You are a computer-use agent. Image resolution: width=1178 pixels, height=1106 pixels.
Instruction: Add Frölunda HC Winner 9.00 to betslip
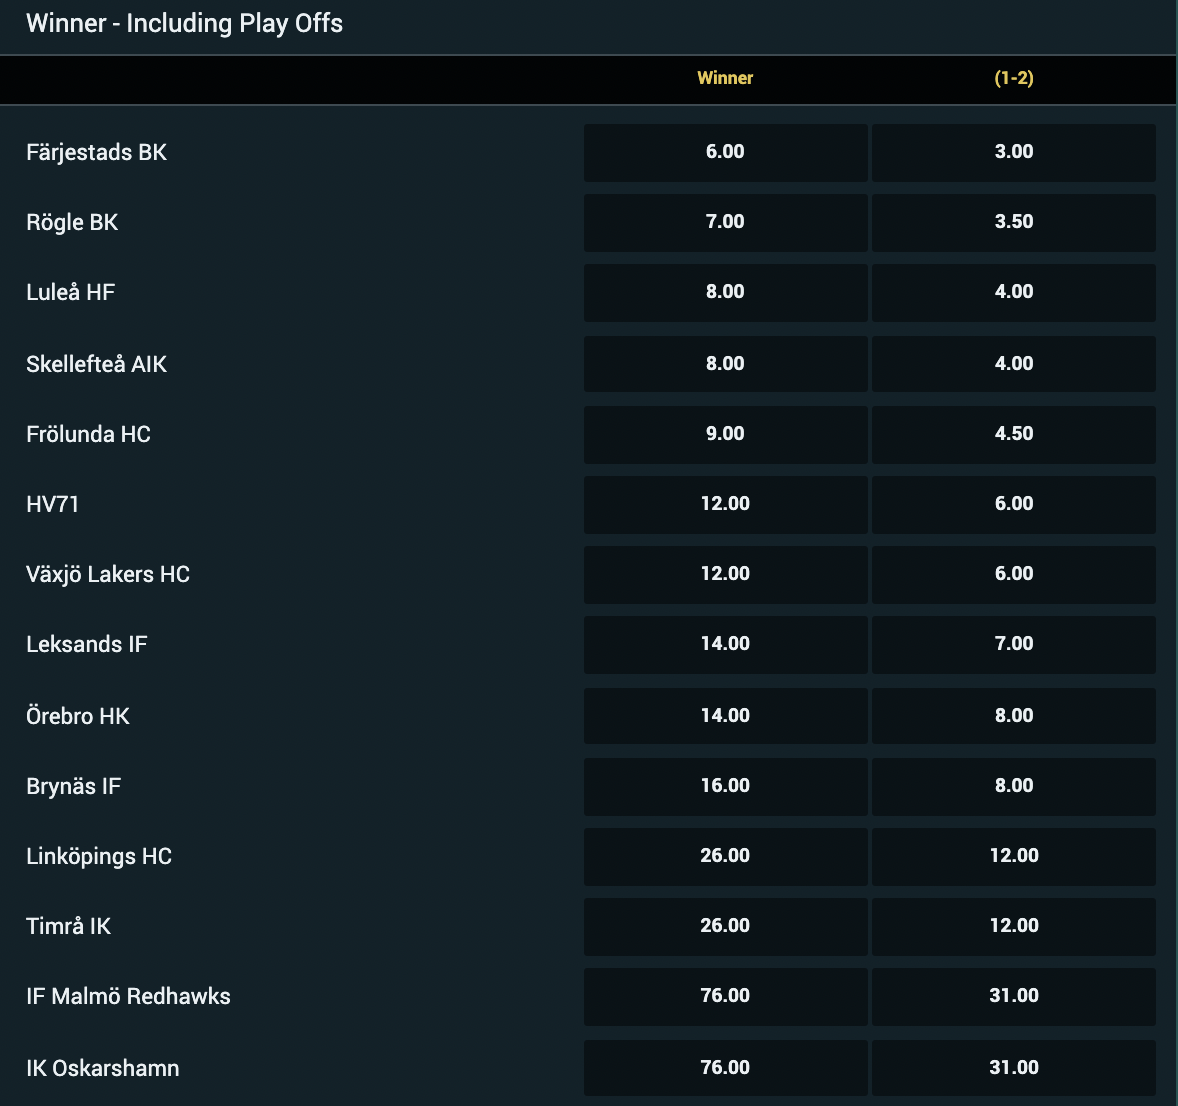coord(725,434)
